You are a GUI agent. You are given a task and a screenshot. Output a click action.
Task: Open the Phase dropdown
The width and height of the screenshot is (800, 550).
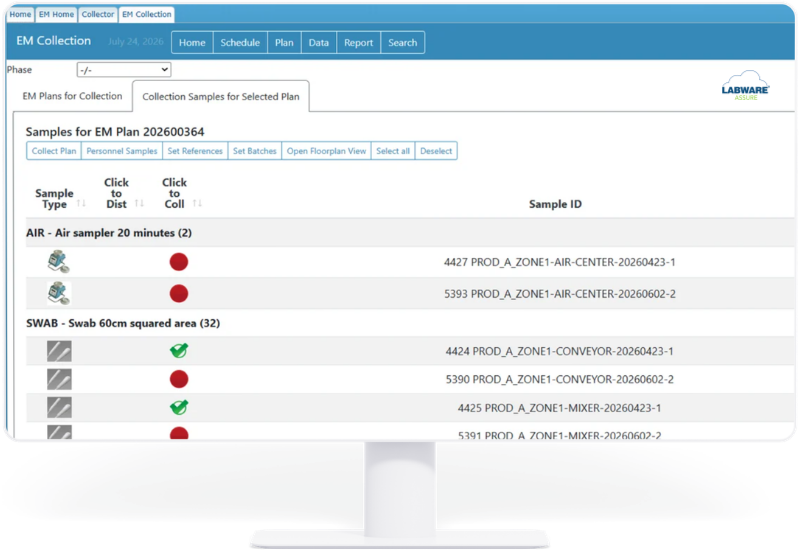coord(124,70)
